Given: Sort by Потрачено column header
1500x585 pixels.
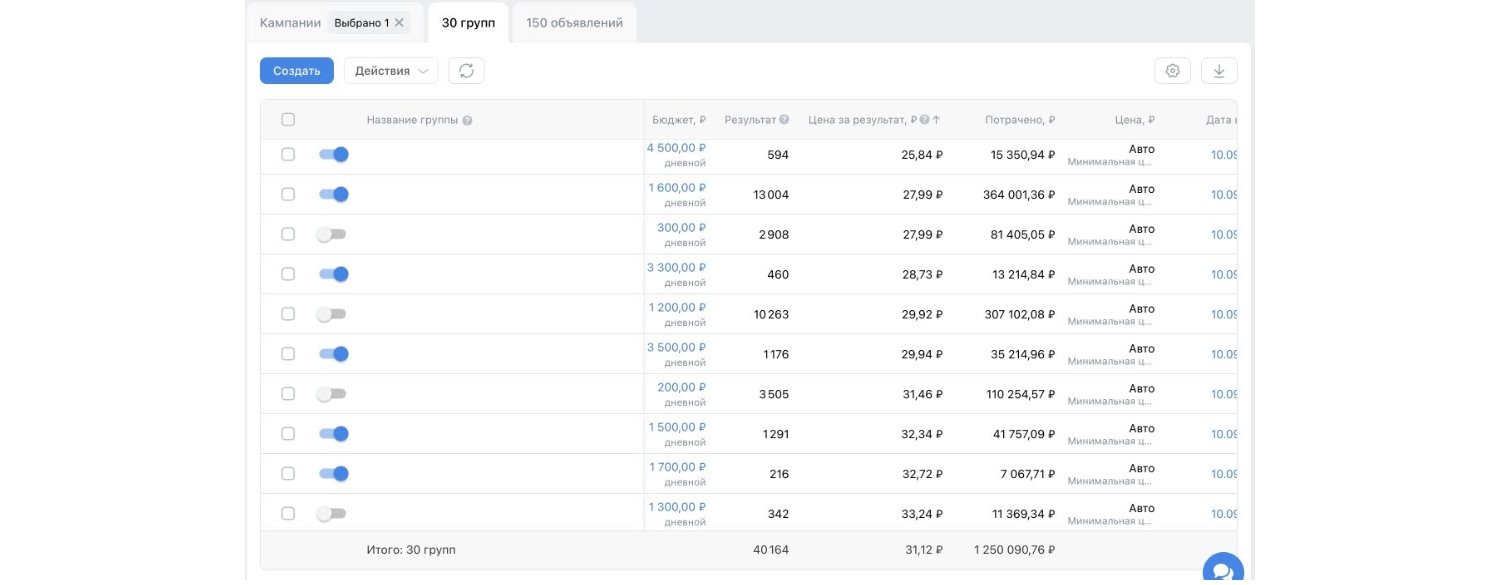Looking at the screenshot, I should coord(1019,120).
